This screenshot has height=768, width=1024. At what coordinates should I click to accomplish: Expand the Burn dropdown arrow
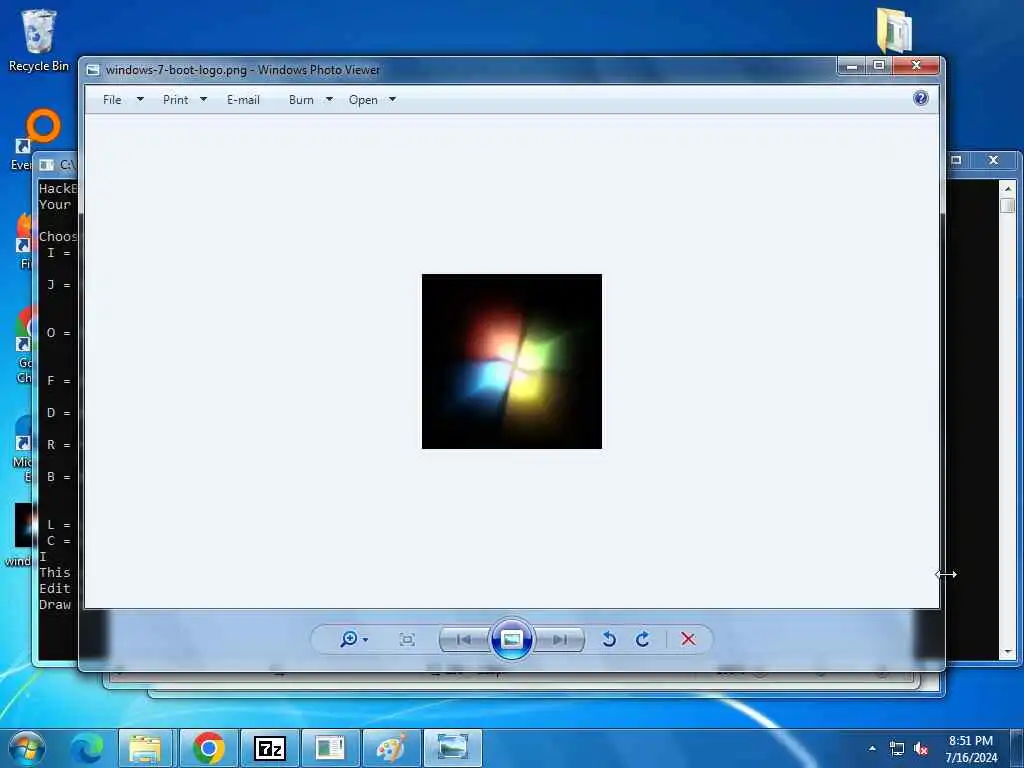coord(329,99)
